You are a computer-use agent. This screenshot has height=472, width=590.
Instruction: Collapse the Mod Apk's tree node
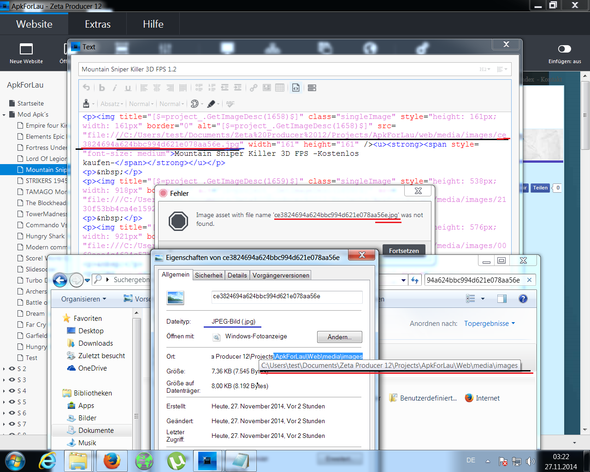4,114
